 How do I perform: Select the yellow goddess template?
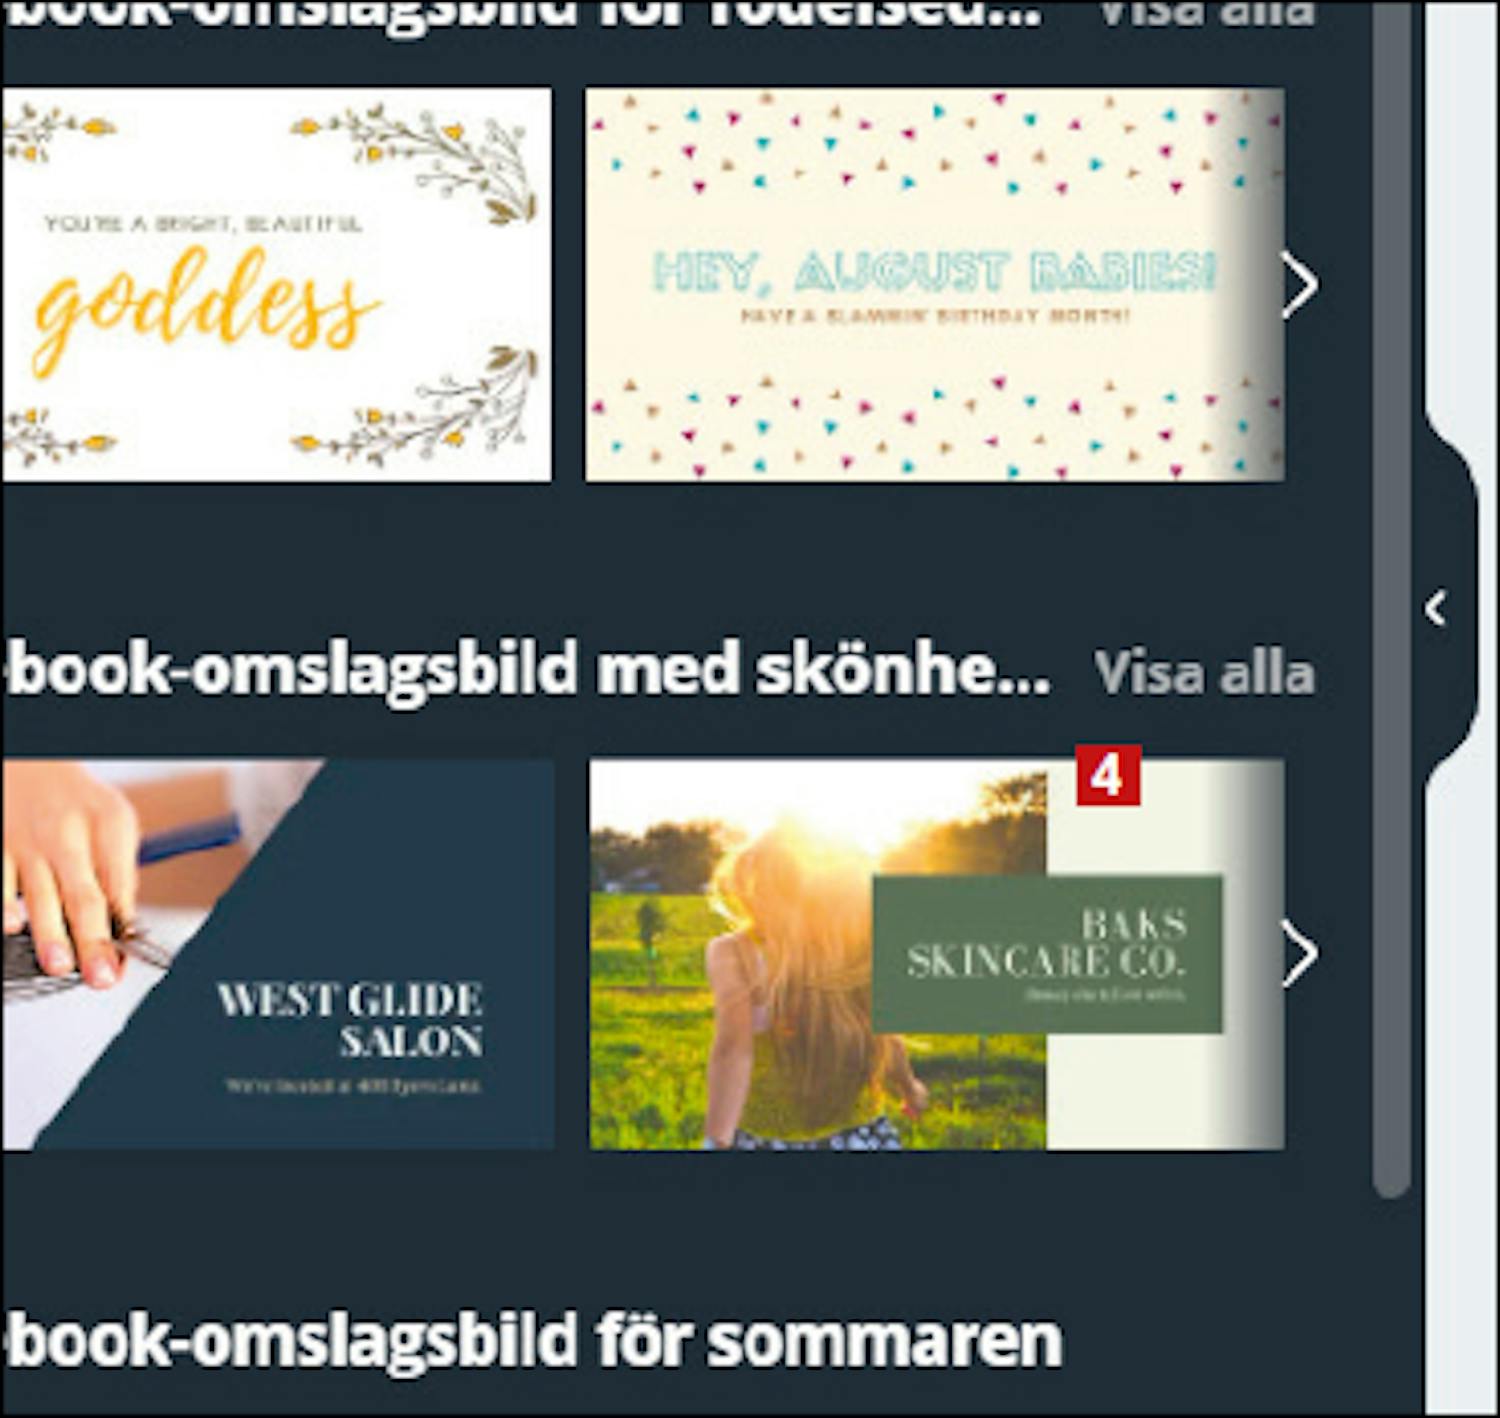click(277, 285)
